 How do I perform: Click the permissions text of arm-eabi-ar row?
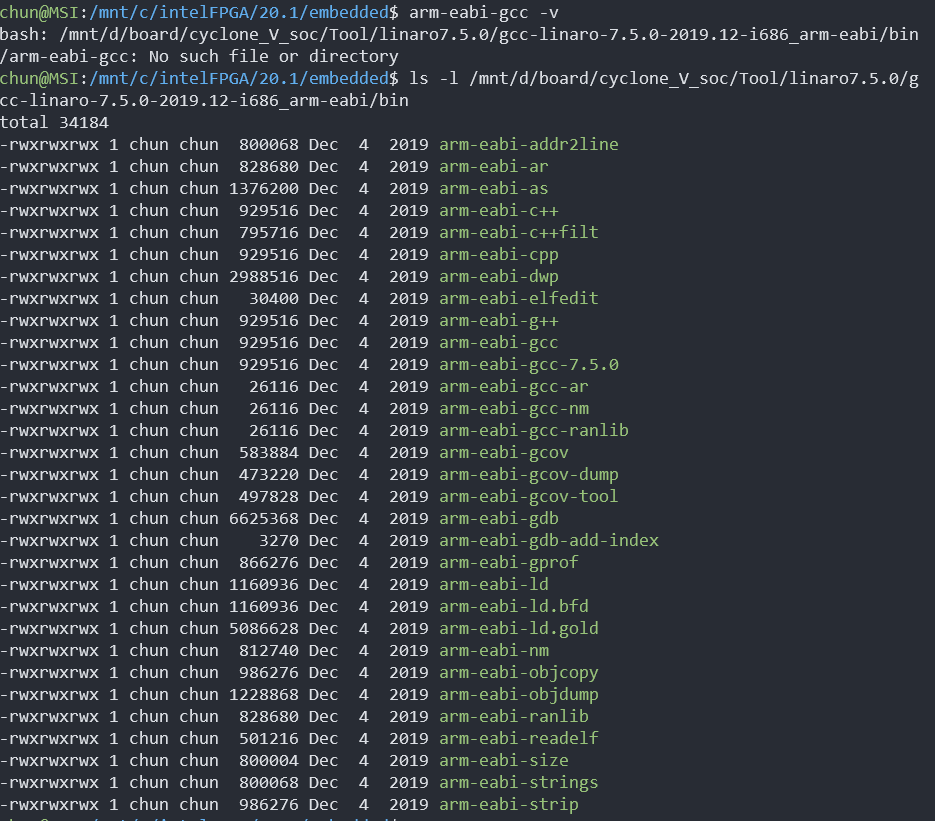coord(49,166)
